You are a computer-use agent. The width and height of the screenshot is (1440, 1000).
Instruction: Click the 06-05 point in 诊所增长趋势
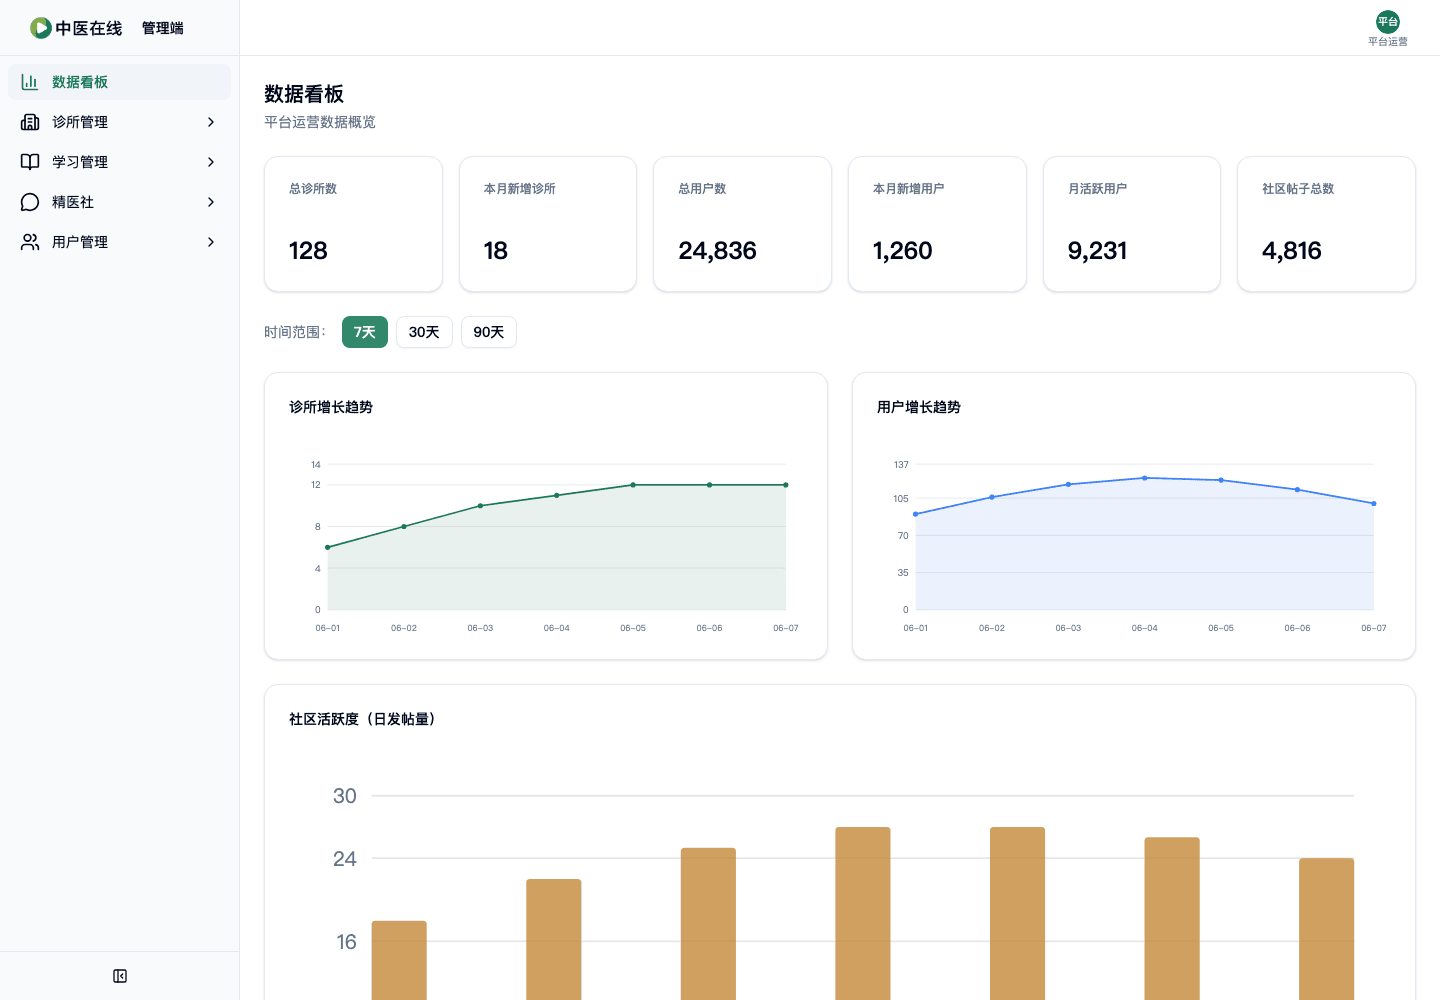[633, 485]
